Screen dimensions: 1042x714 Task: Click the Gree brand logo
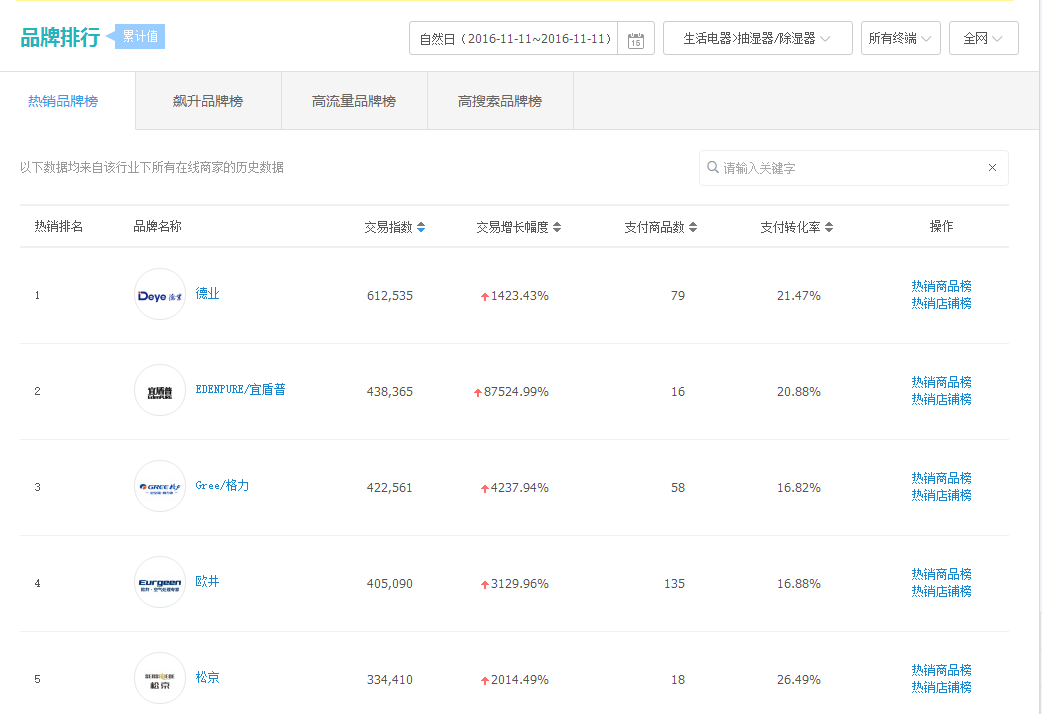click(x=160, y=487)
